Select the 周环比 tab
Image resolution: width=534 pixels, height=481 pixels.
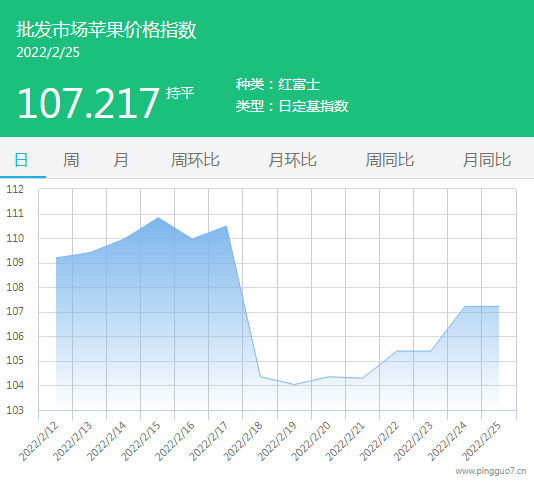click(x=195, y=160)
